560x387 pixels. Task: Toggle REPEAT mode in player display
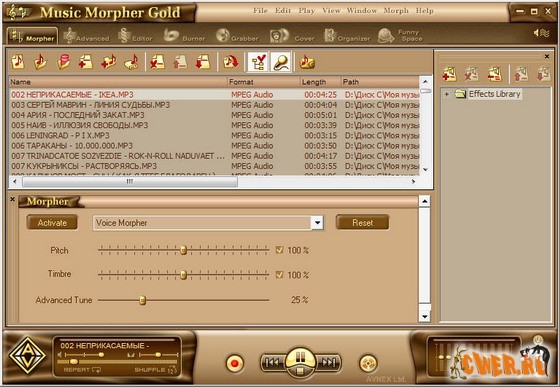click(x=82, y=370)
